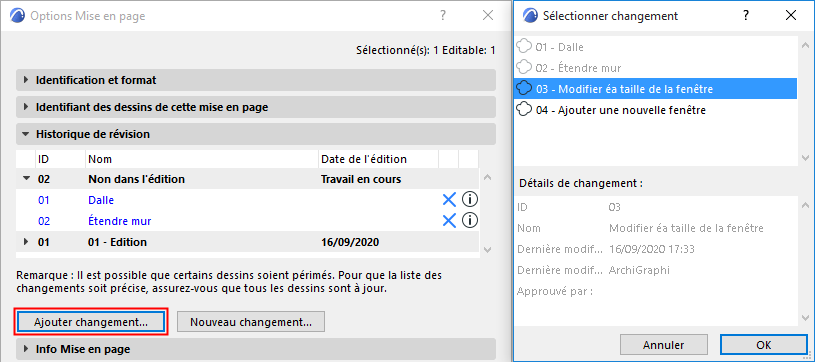
Task: Click the Ajouter changement... button
Action: coord(91,321)
